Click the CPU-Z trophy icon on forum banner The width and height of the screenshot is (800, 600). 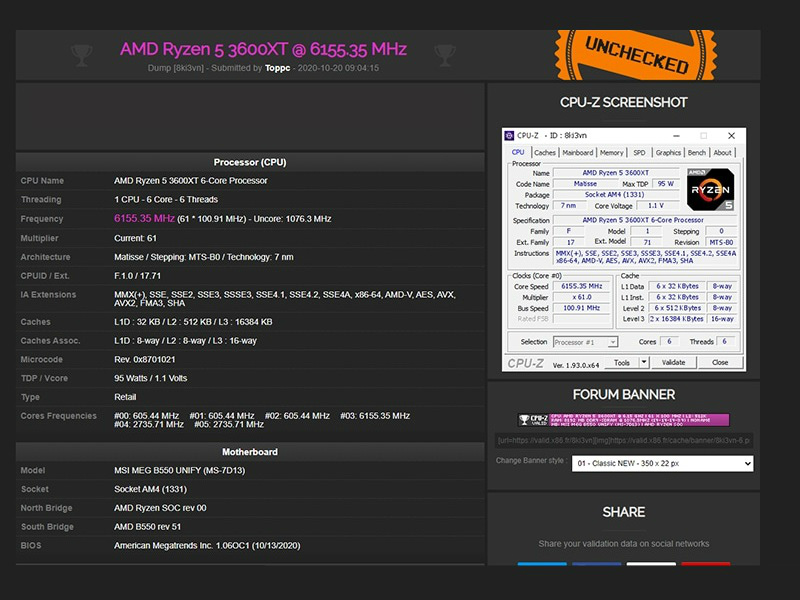(x=523, y=420)
